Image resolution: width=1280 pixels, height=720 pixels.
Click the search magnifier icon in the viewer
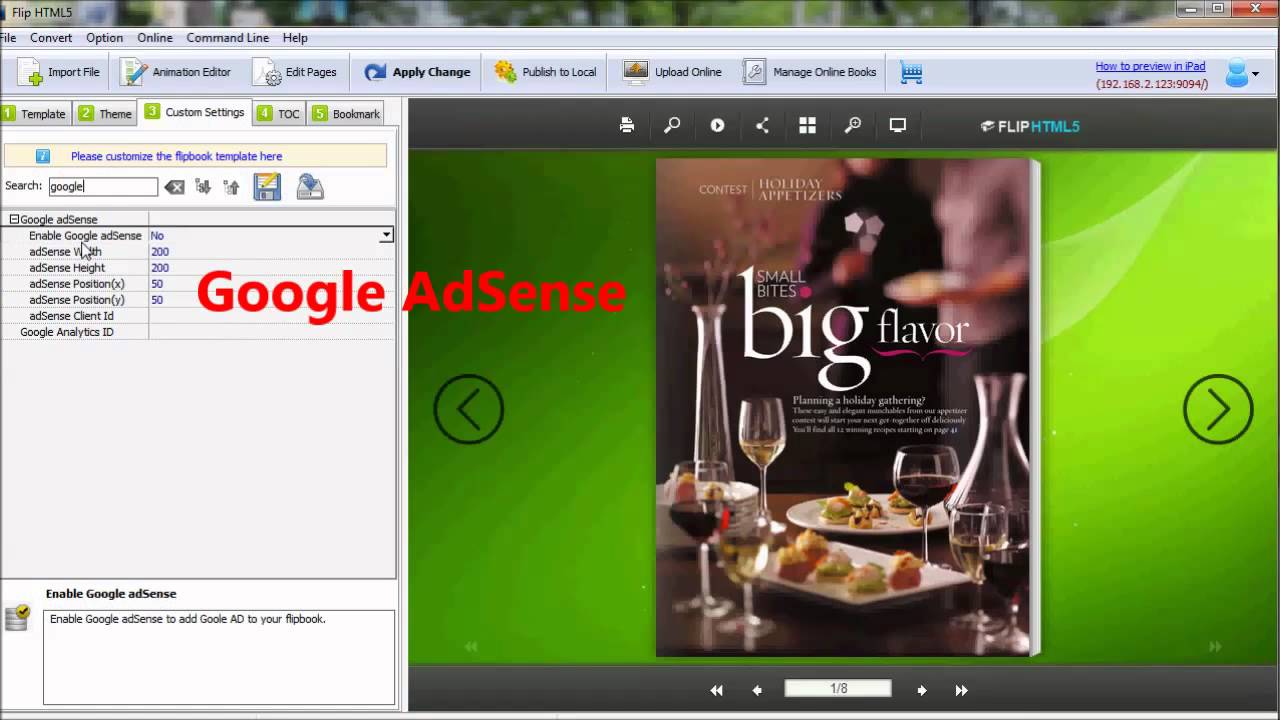[x=672, y=125]
